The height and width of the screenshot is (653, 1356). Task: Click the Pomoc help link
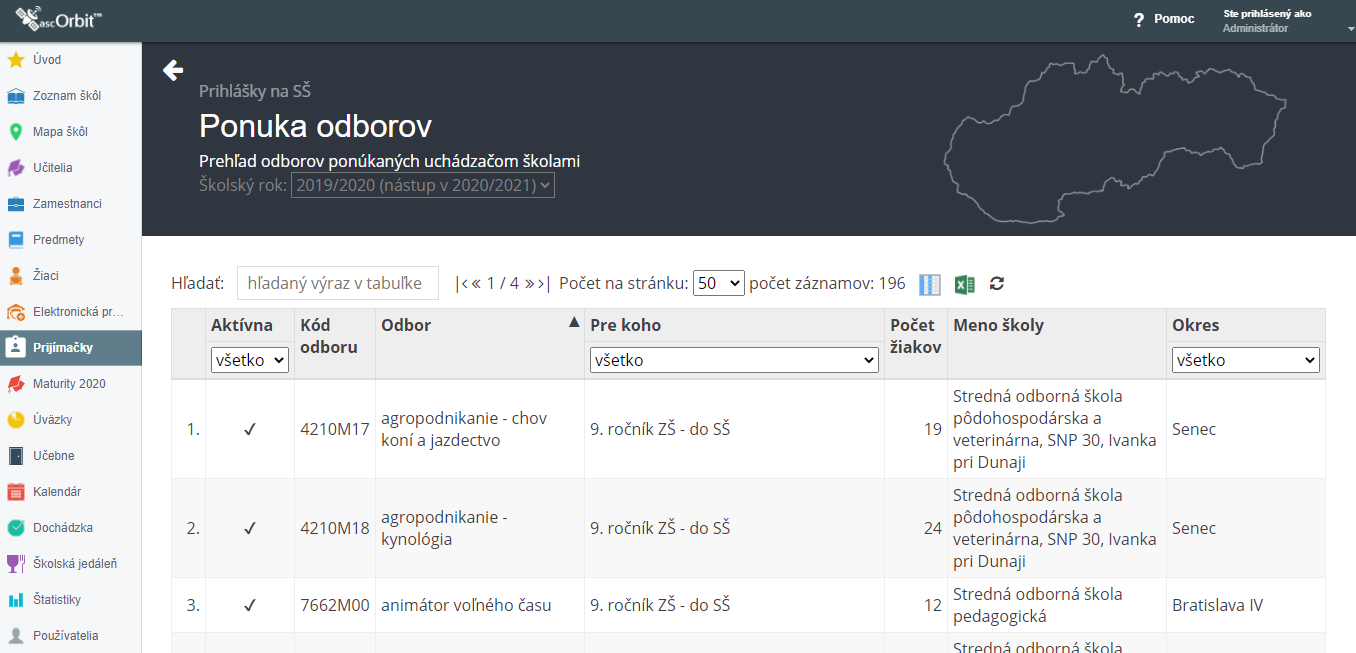click(1174, 19)
